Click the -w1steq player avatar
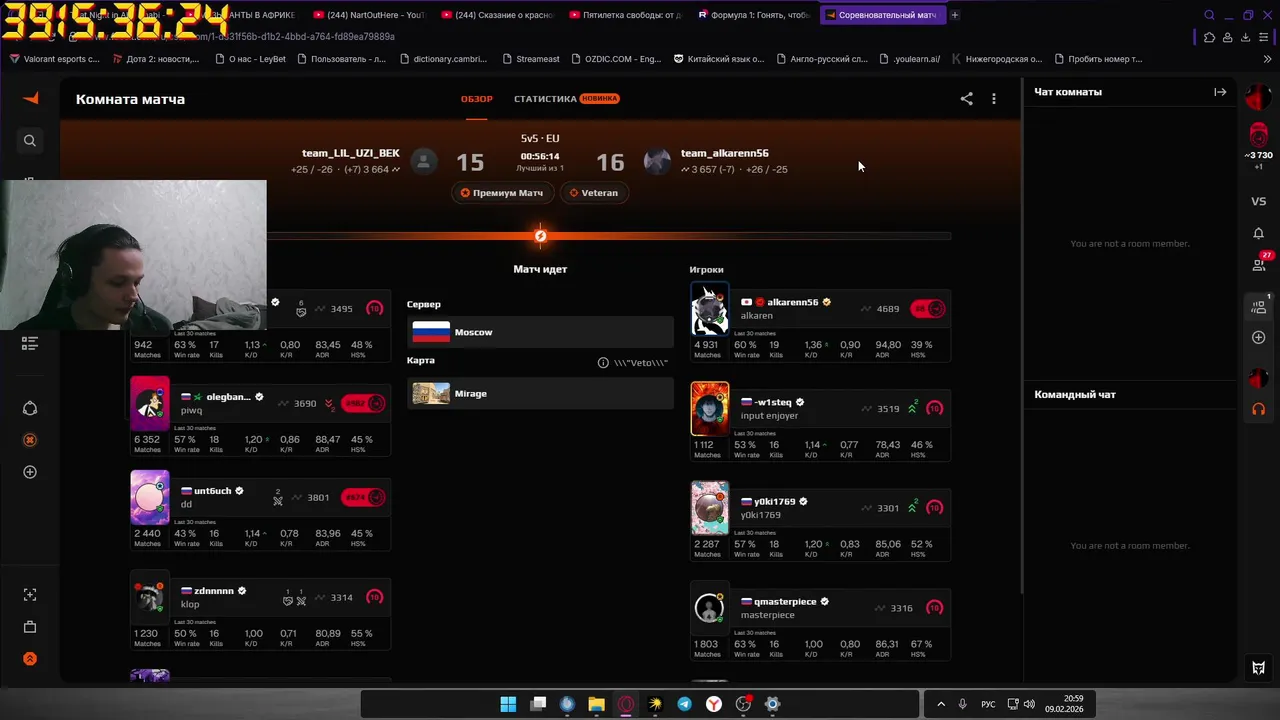Image resolution: width=1280 pixels, height=720 pixels. 710,409
